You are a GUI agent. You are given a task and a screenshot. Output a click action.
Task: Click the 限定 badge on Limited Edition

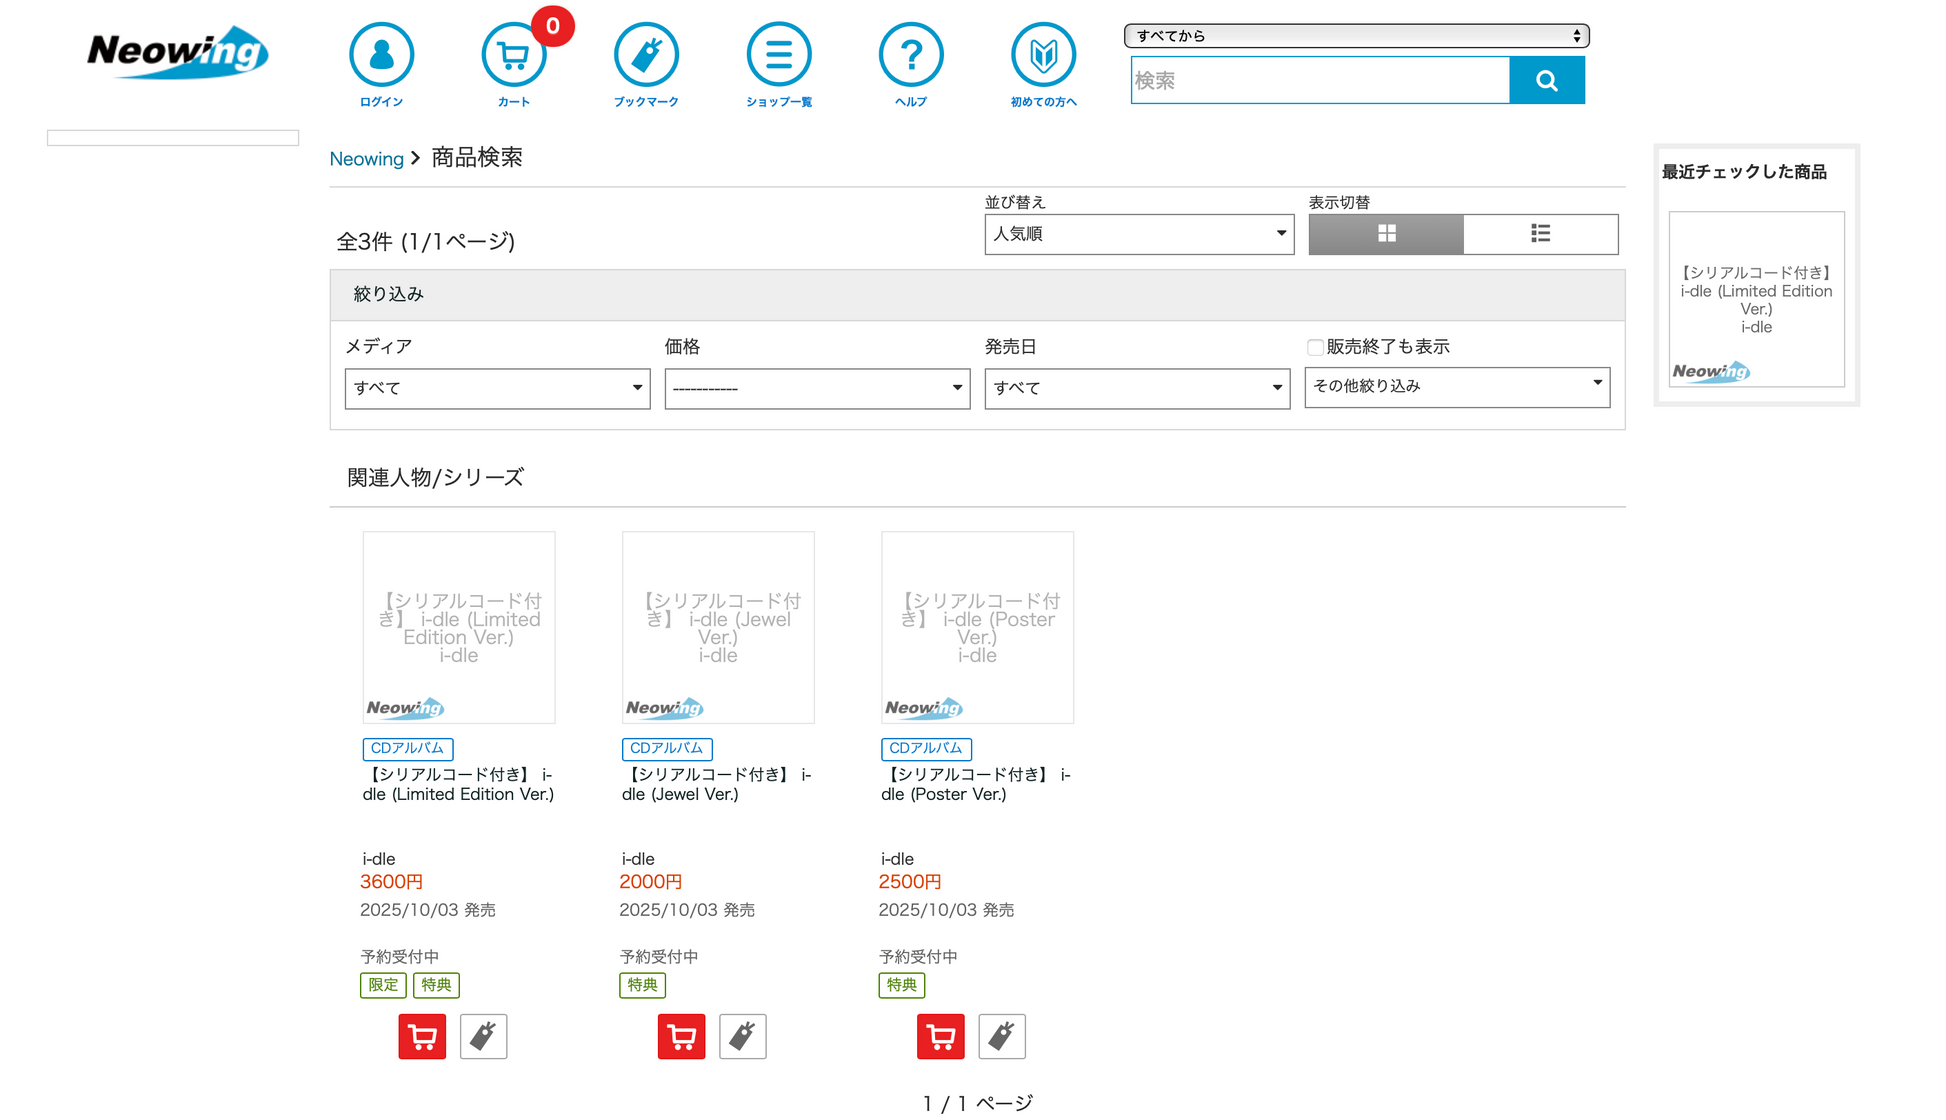pos(383,985)
